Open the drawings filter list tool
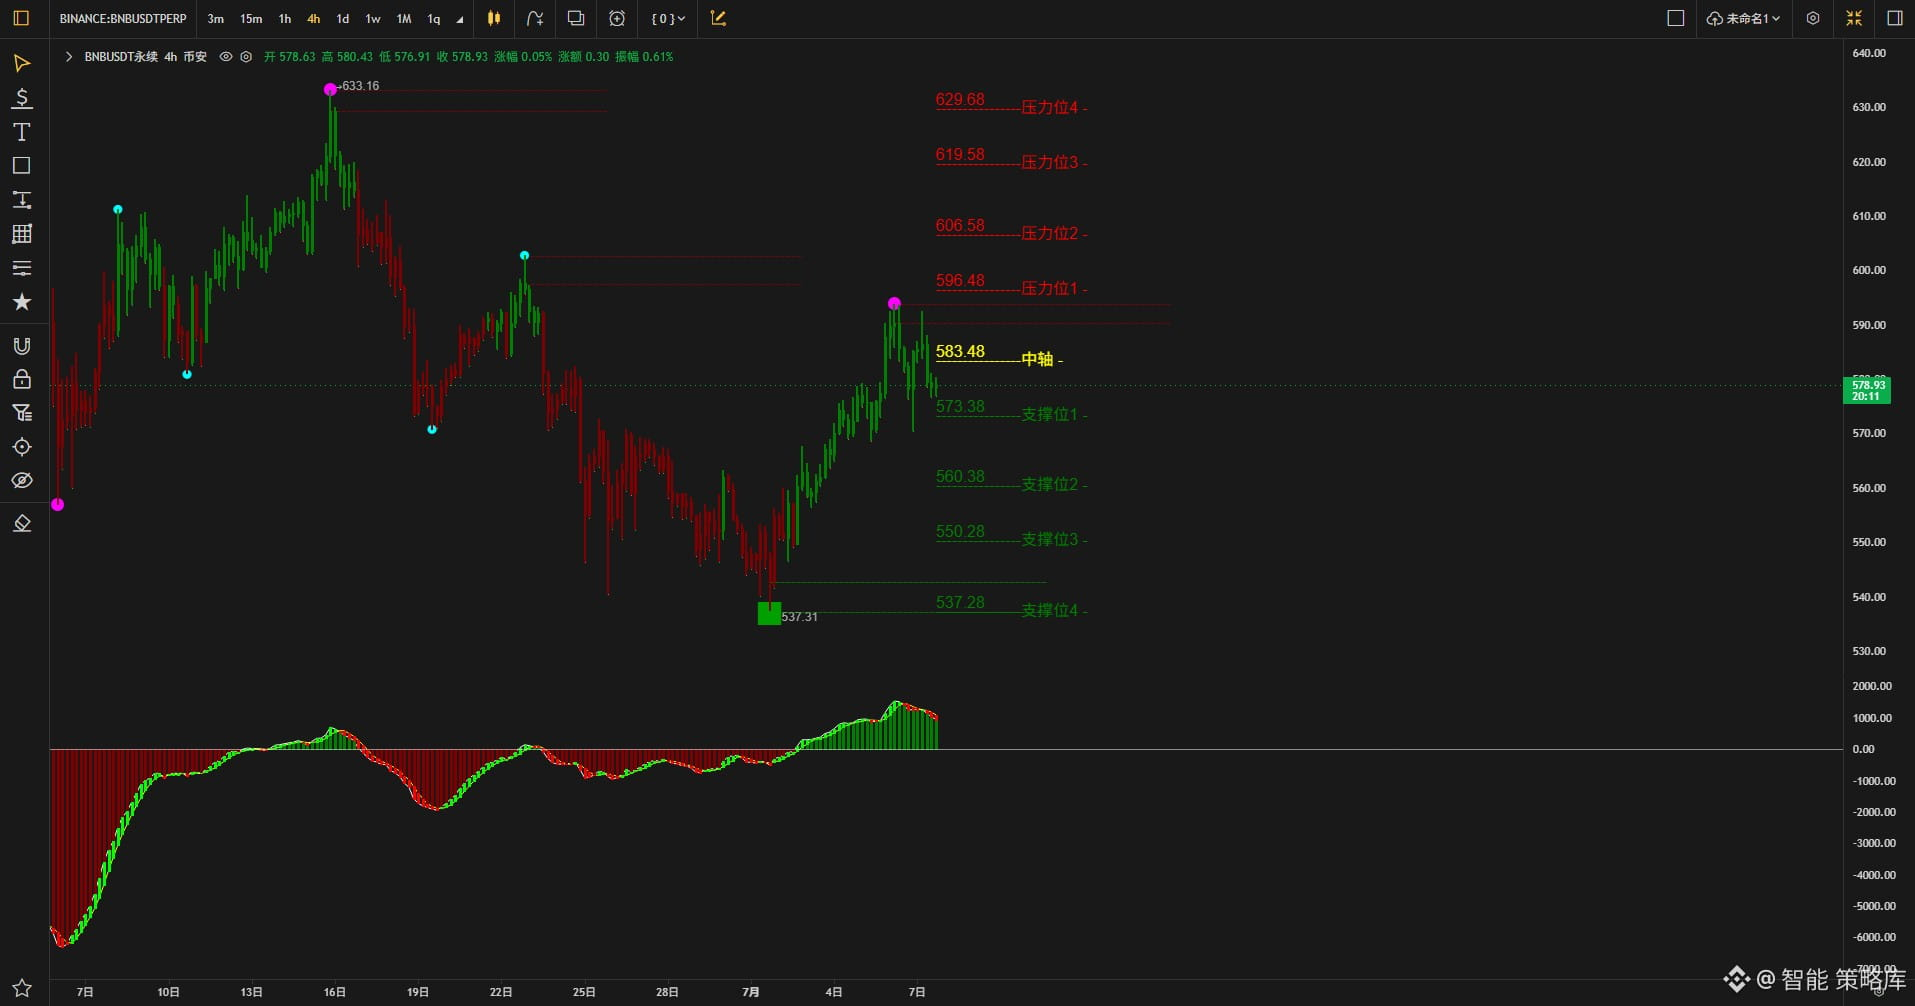The width and height of the screenshot is (1915, 1006). pos(21,413)
